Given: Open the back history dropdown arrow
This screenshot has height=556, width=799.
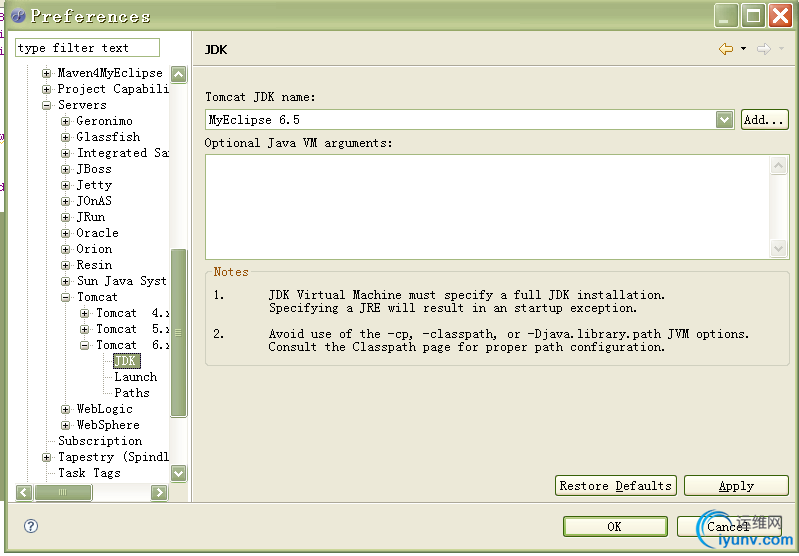Looking at the screenshot, I should tap(743, 49).
